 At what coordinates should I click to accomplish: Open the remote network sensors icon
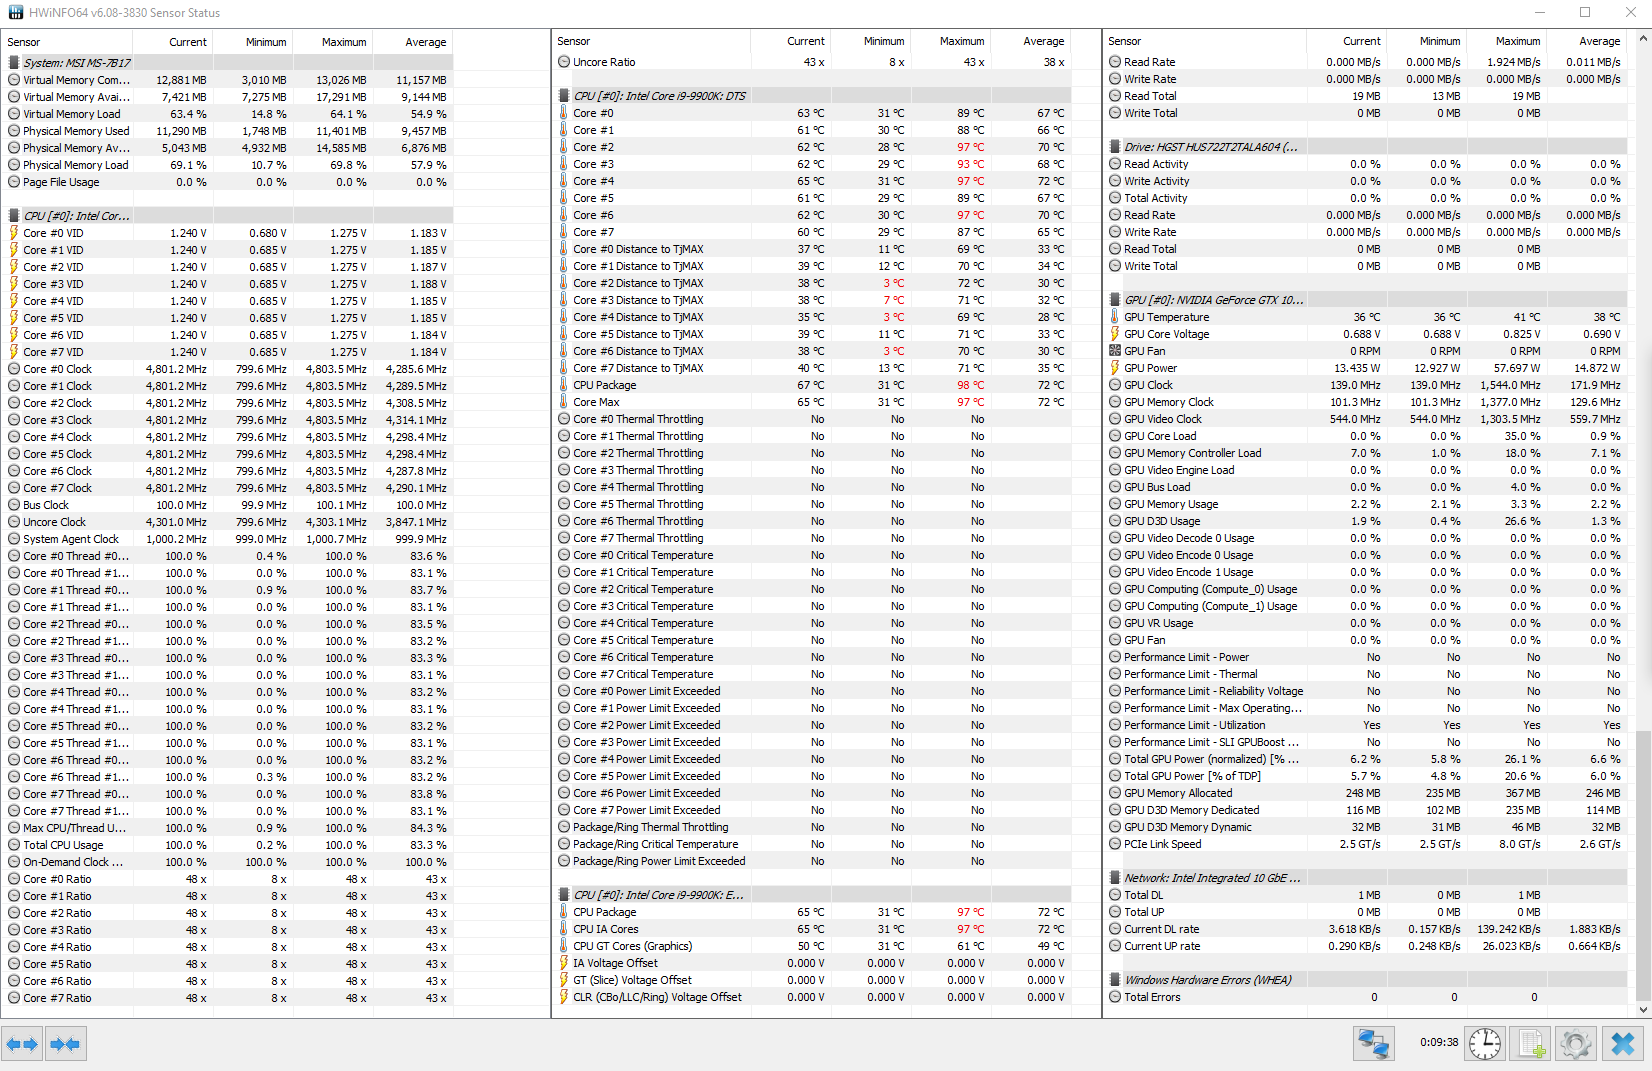pos(1374,1044)
